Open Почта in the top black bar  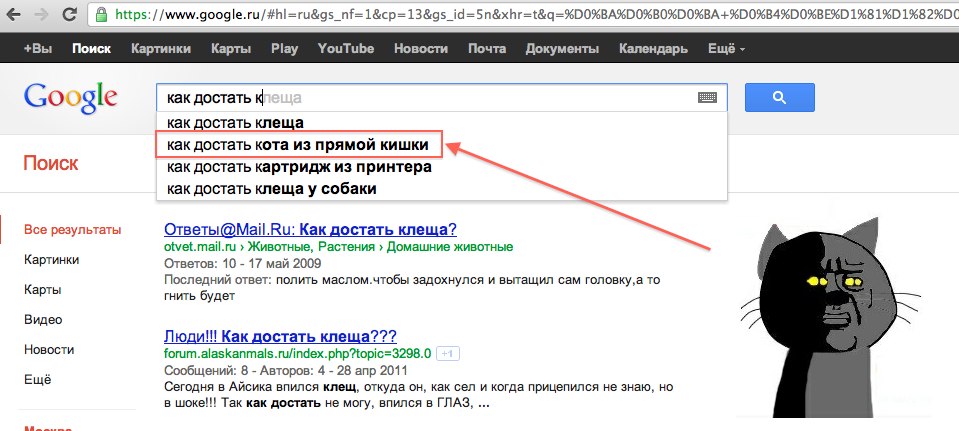(487, 49)
